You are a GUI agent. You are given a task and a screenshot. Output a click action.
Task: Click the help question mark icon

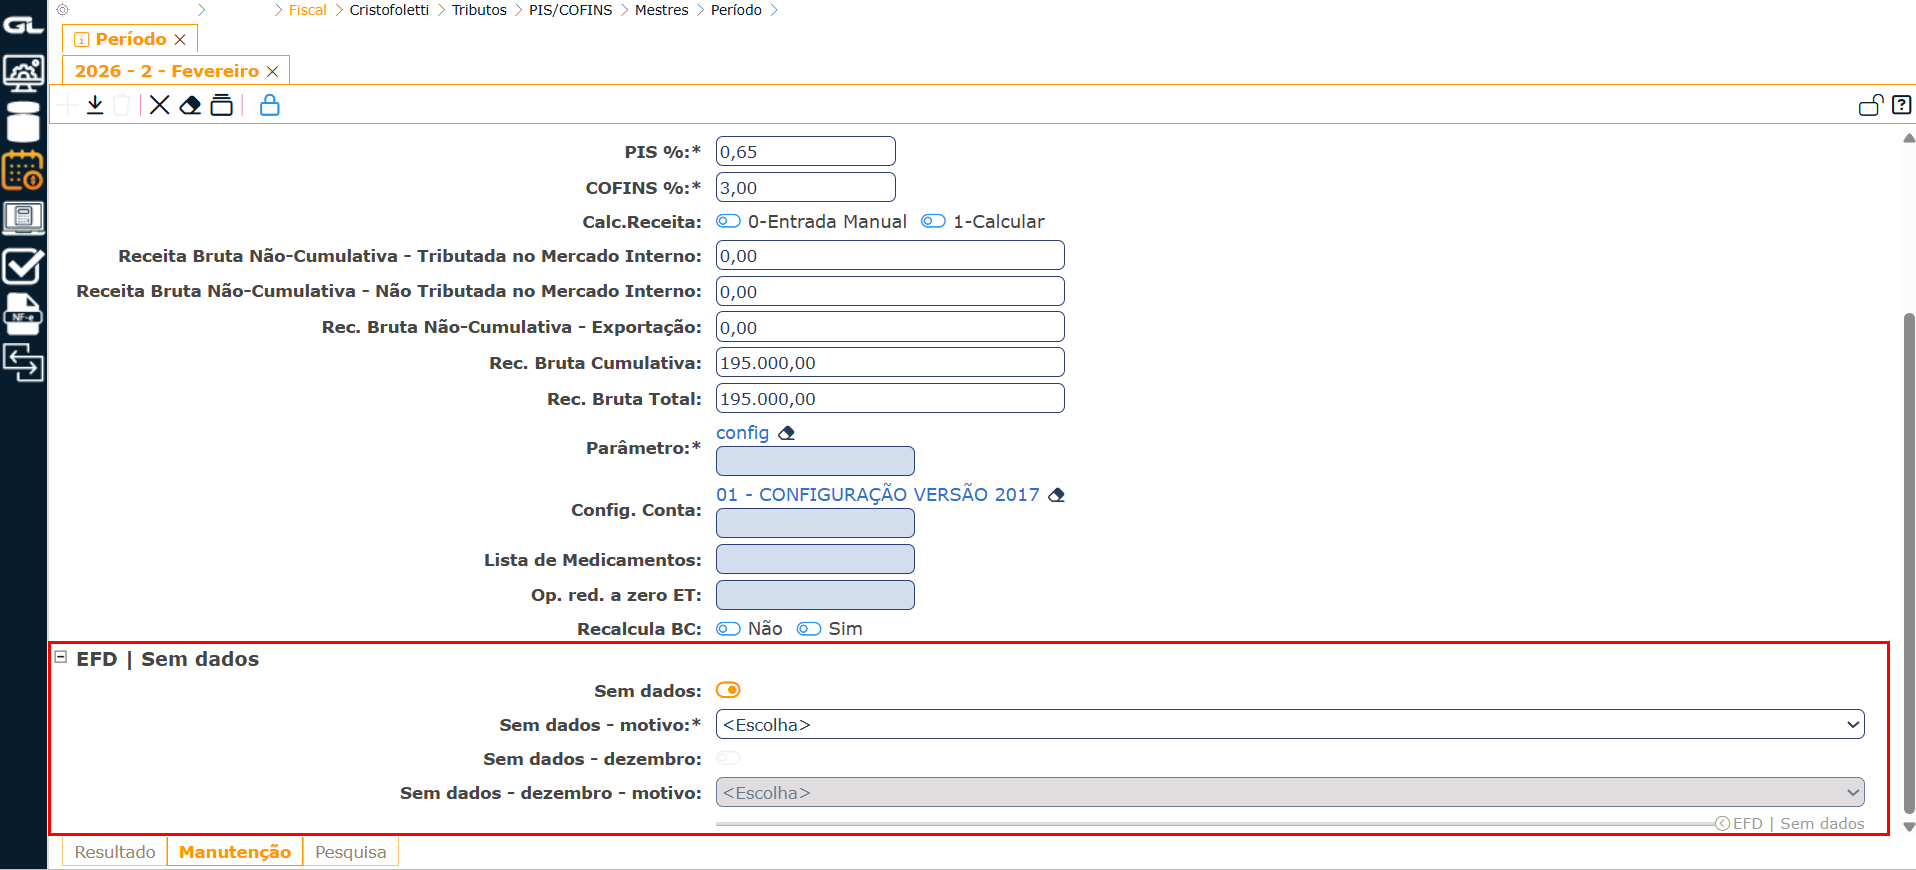coord(1901,105)
